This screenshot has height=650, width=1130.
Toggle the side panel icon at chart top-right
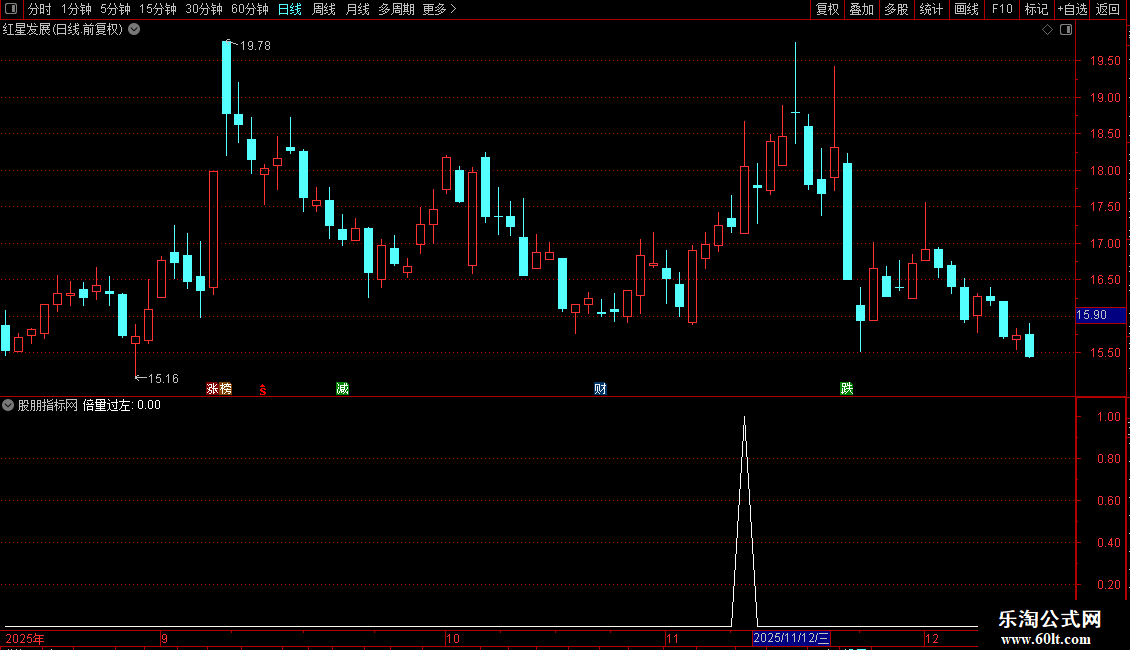click(x=1066, y=30)
